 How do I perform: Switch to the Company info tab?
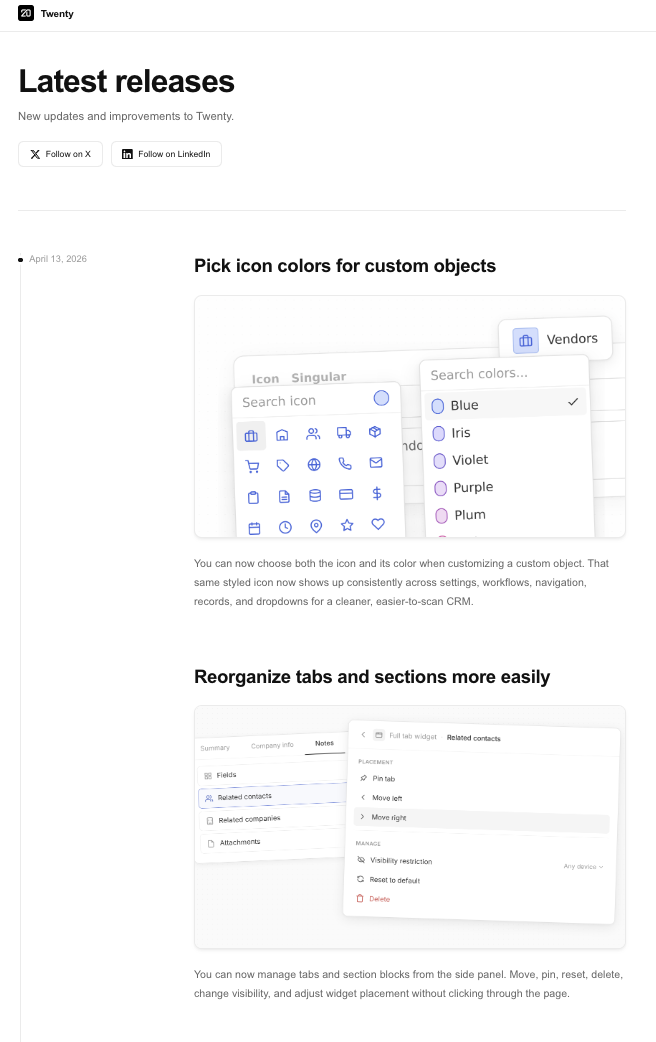point(272,746)
